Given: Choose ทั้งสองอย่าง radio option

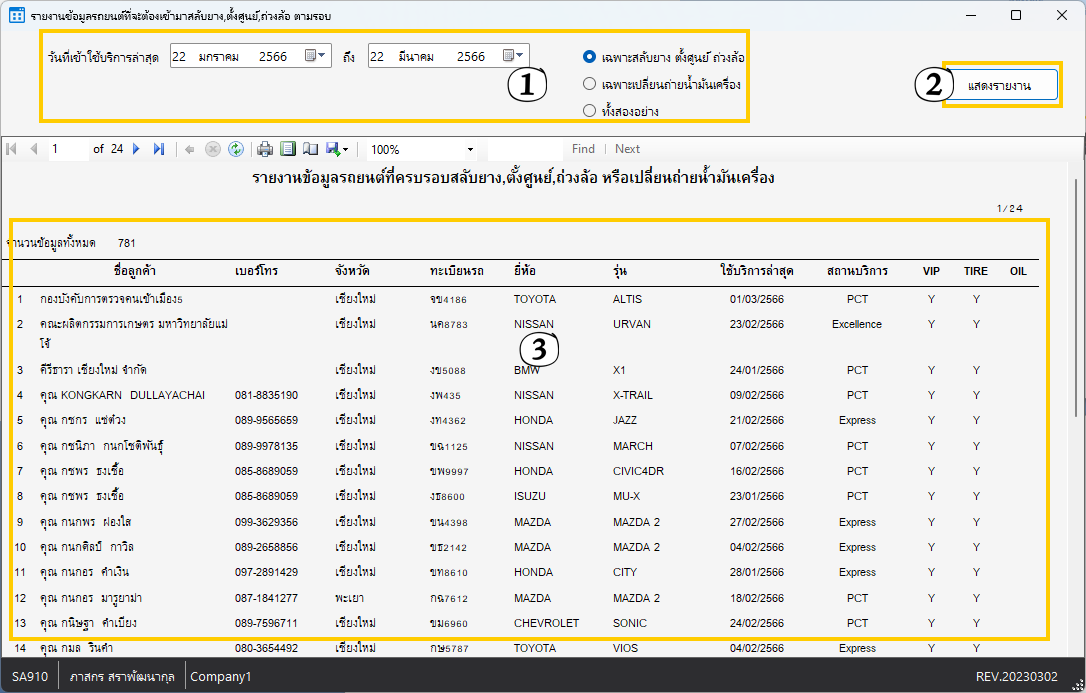Looking at the screenshot, I should (590, 110).
